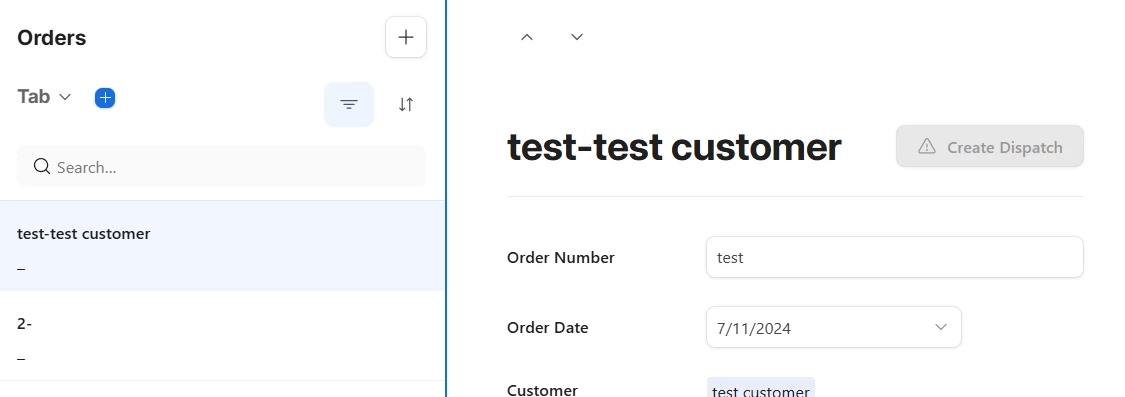Click the Orders panel heading
Viewport: 1125px width, 397px height.
52,37
